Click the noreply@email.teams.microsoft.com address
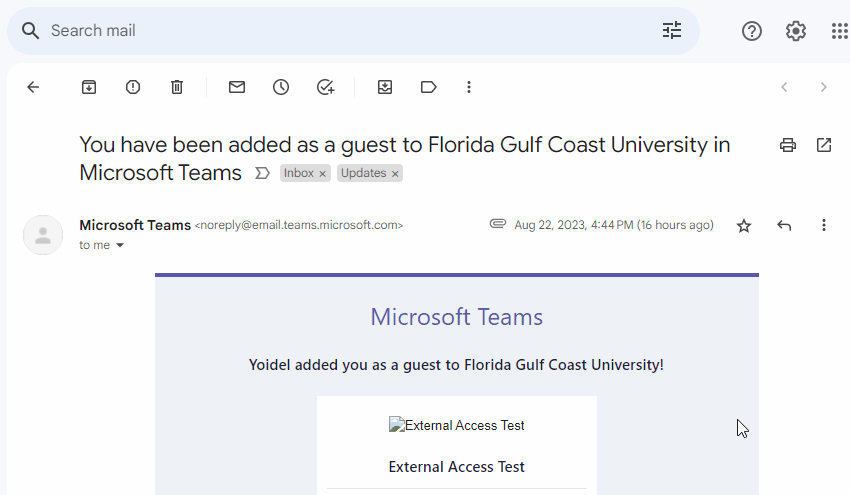Viewport: 850px width, 495px height. pyautogui.click(x=299, y=225)
